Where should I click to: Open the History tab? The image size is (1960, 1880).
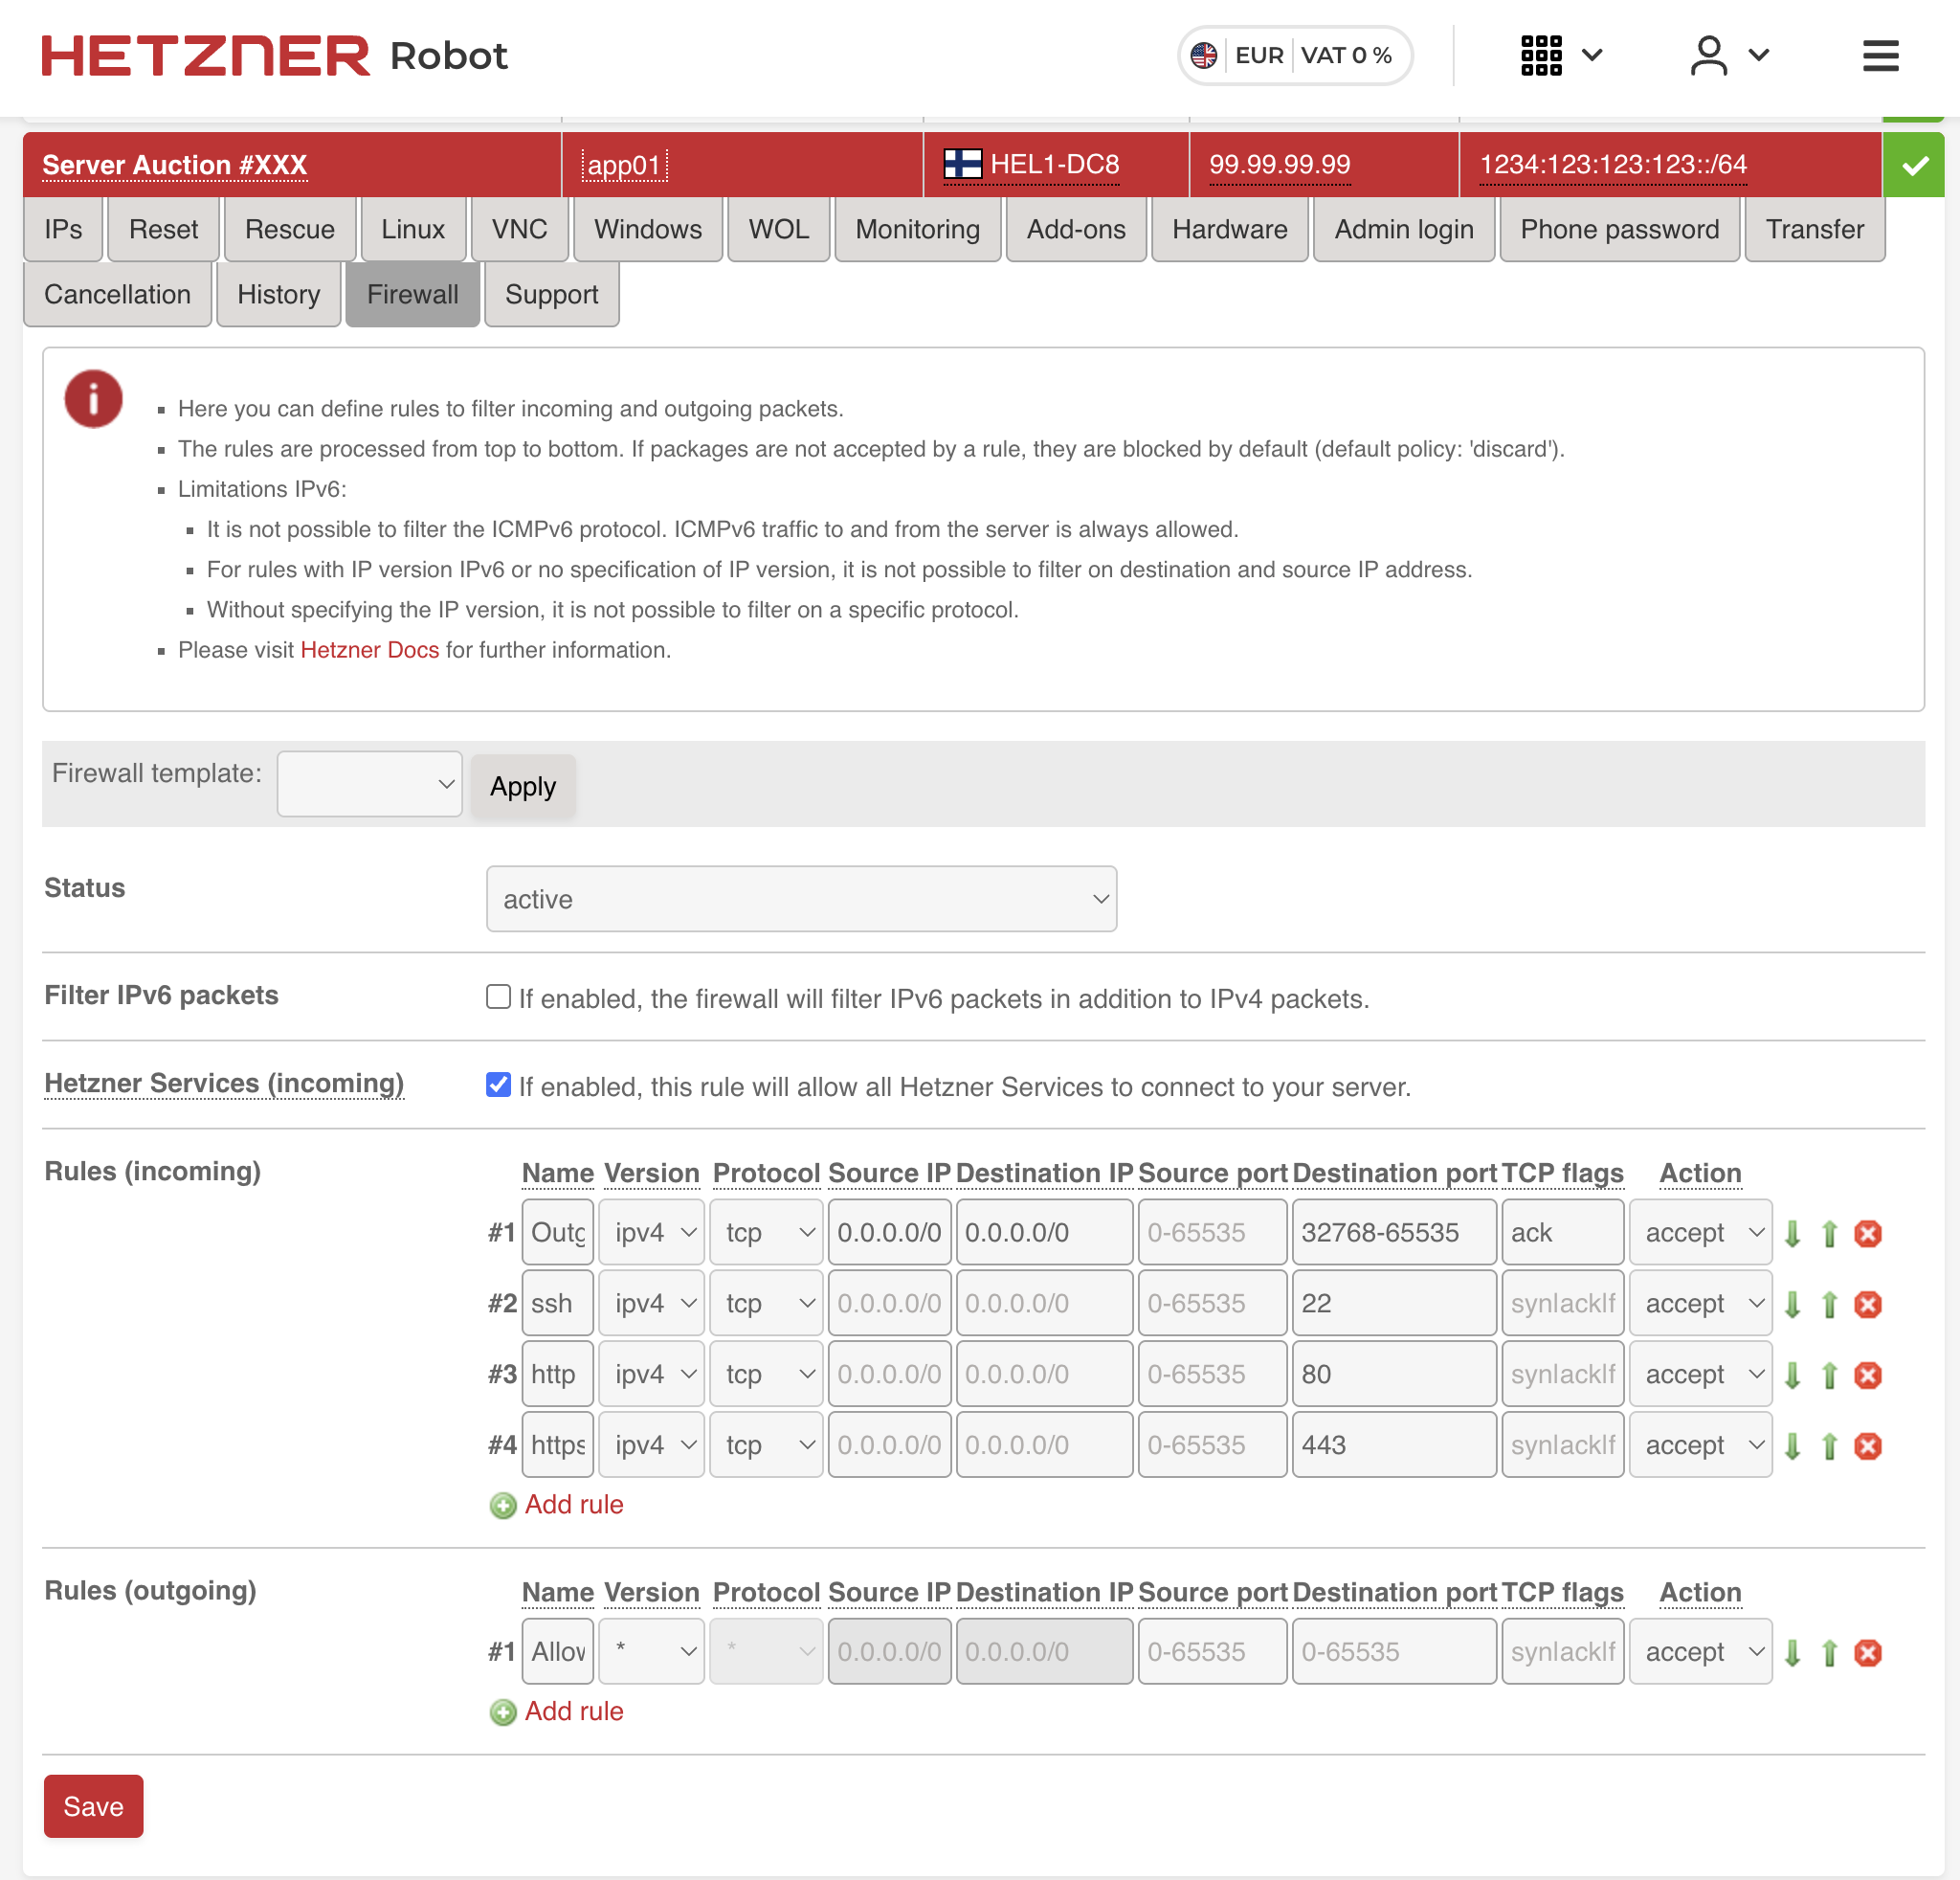(x=278, y=294)
